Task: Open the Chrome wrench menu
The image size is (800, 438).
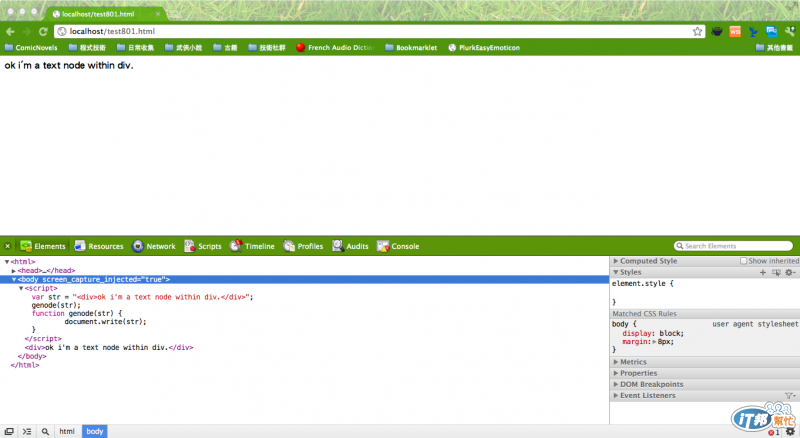Action: [x=790, y=32]
